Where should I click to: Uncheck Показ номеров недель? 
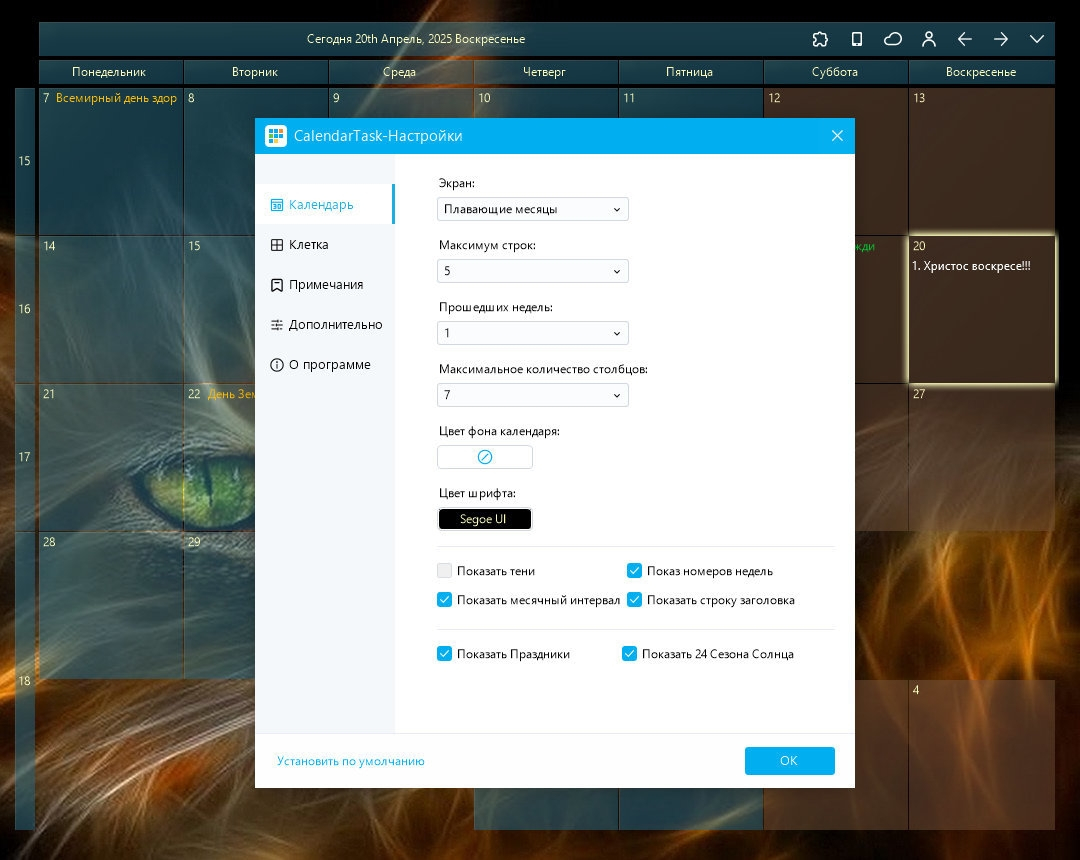point(634,571)
